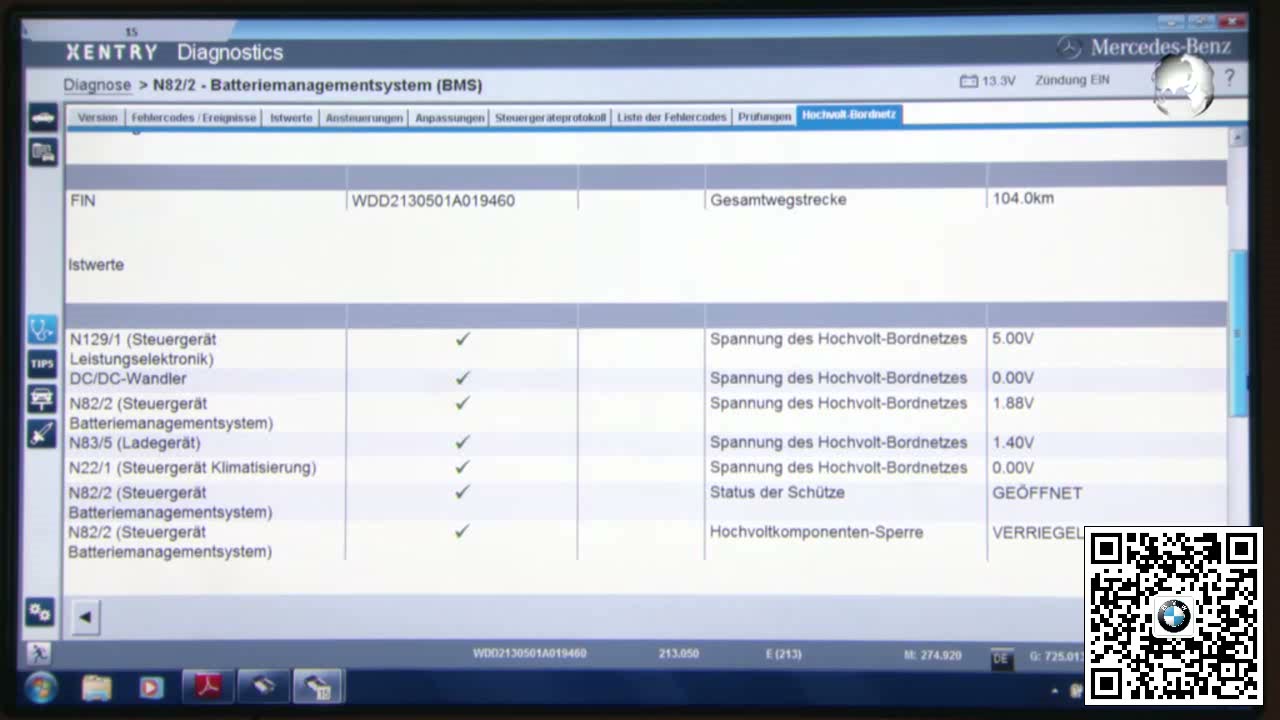Viewport: 1280px width, 720px height.
Task: Select the stethoscope diagnosis icon
Action: (42, 329)
